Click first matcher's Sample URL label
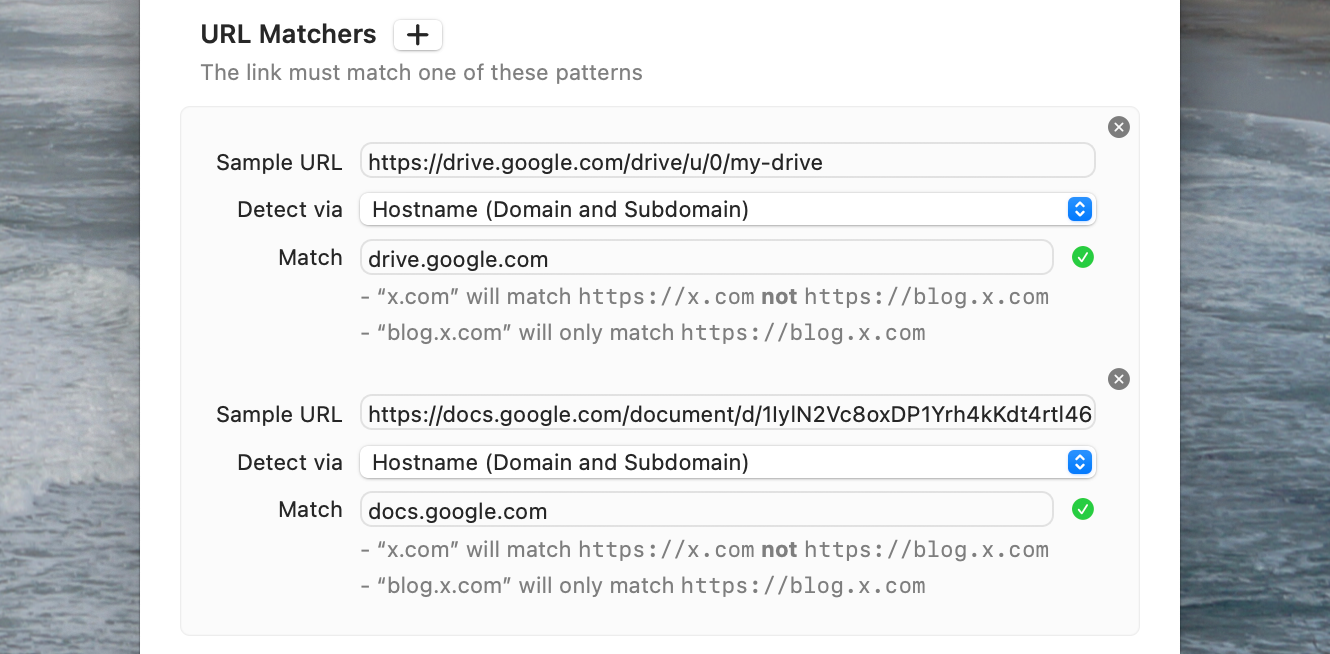This screenshot has width=1330, height=654. (x=279, y=162)
